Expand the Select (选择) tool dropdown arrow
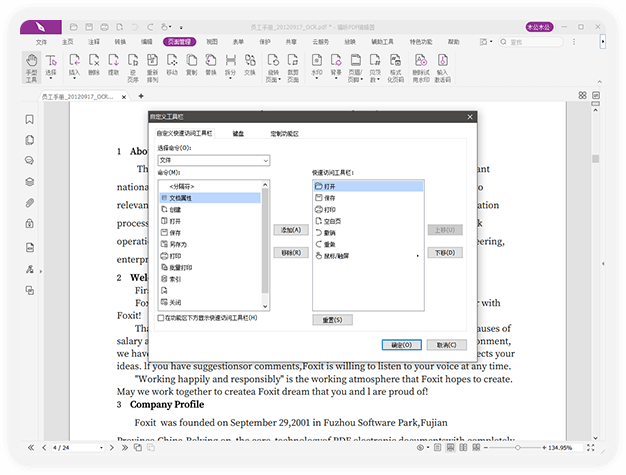Image resolution: width=626 pixels, height=475 pixels. 51,79
